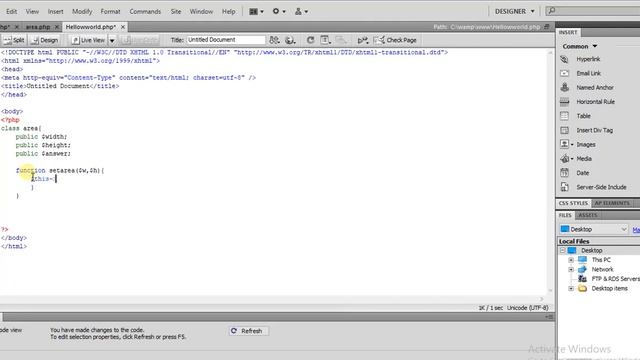Viewport: 640px width, 360px height.
Task: Click the Images insert icon
Action: 564,144
